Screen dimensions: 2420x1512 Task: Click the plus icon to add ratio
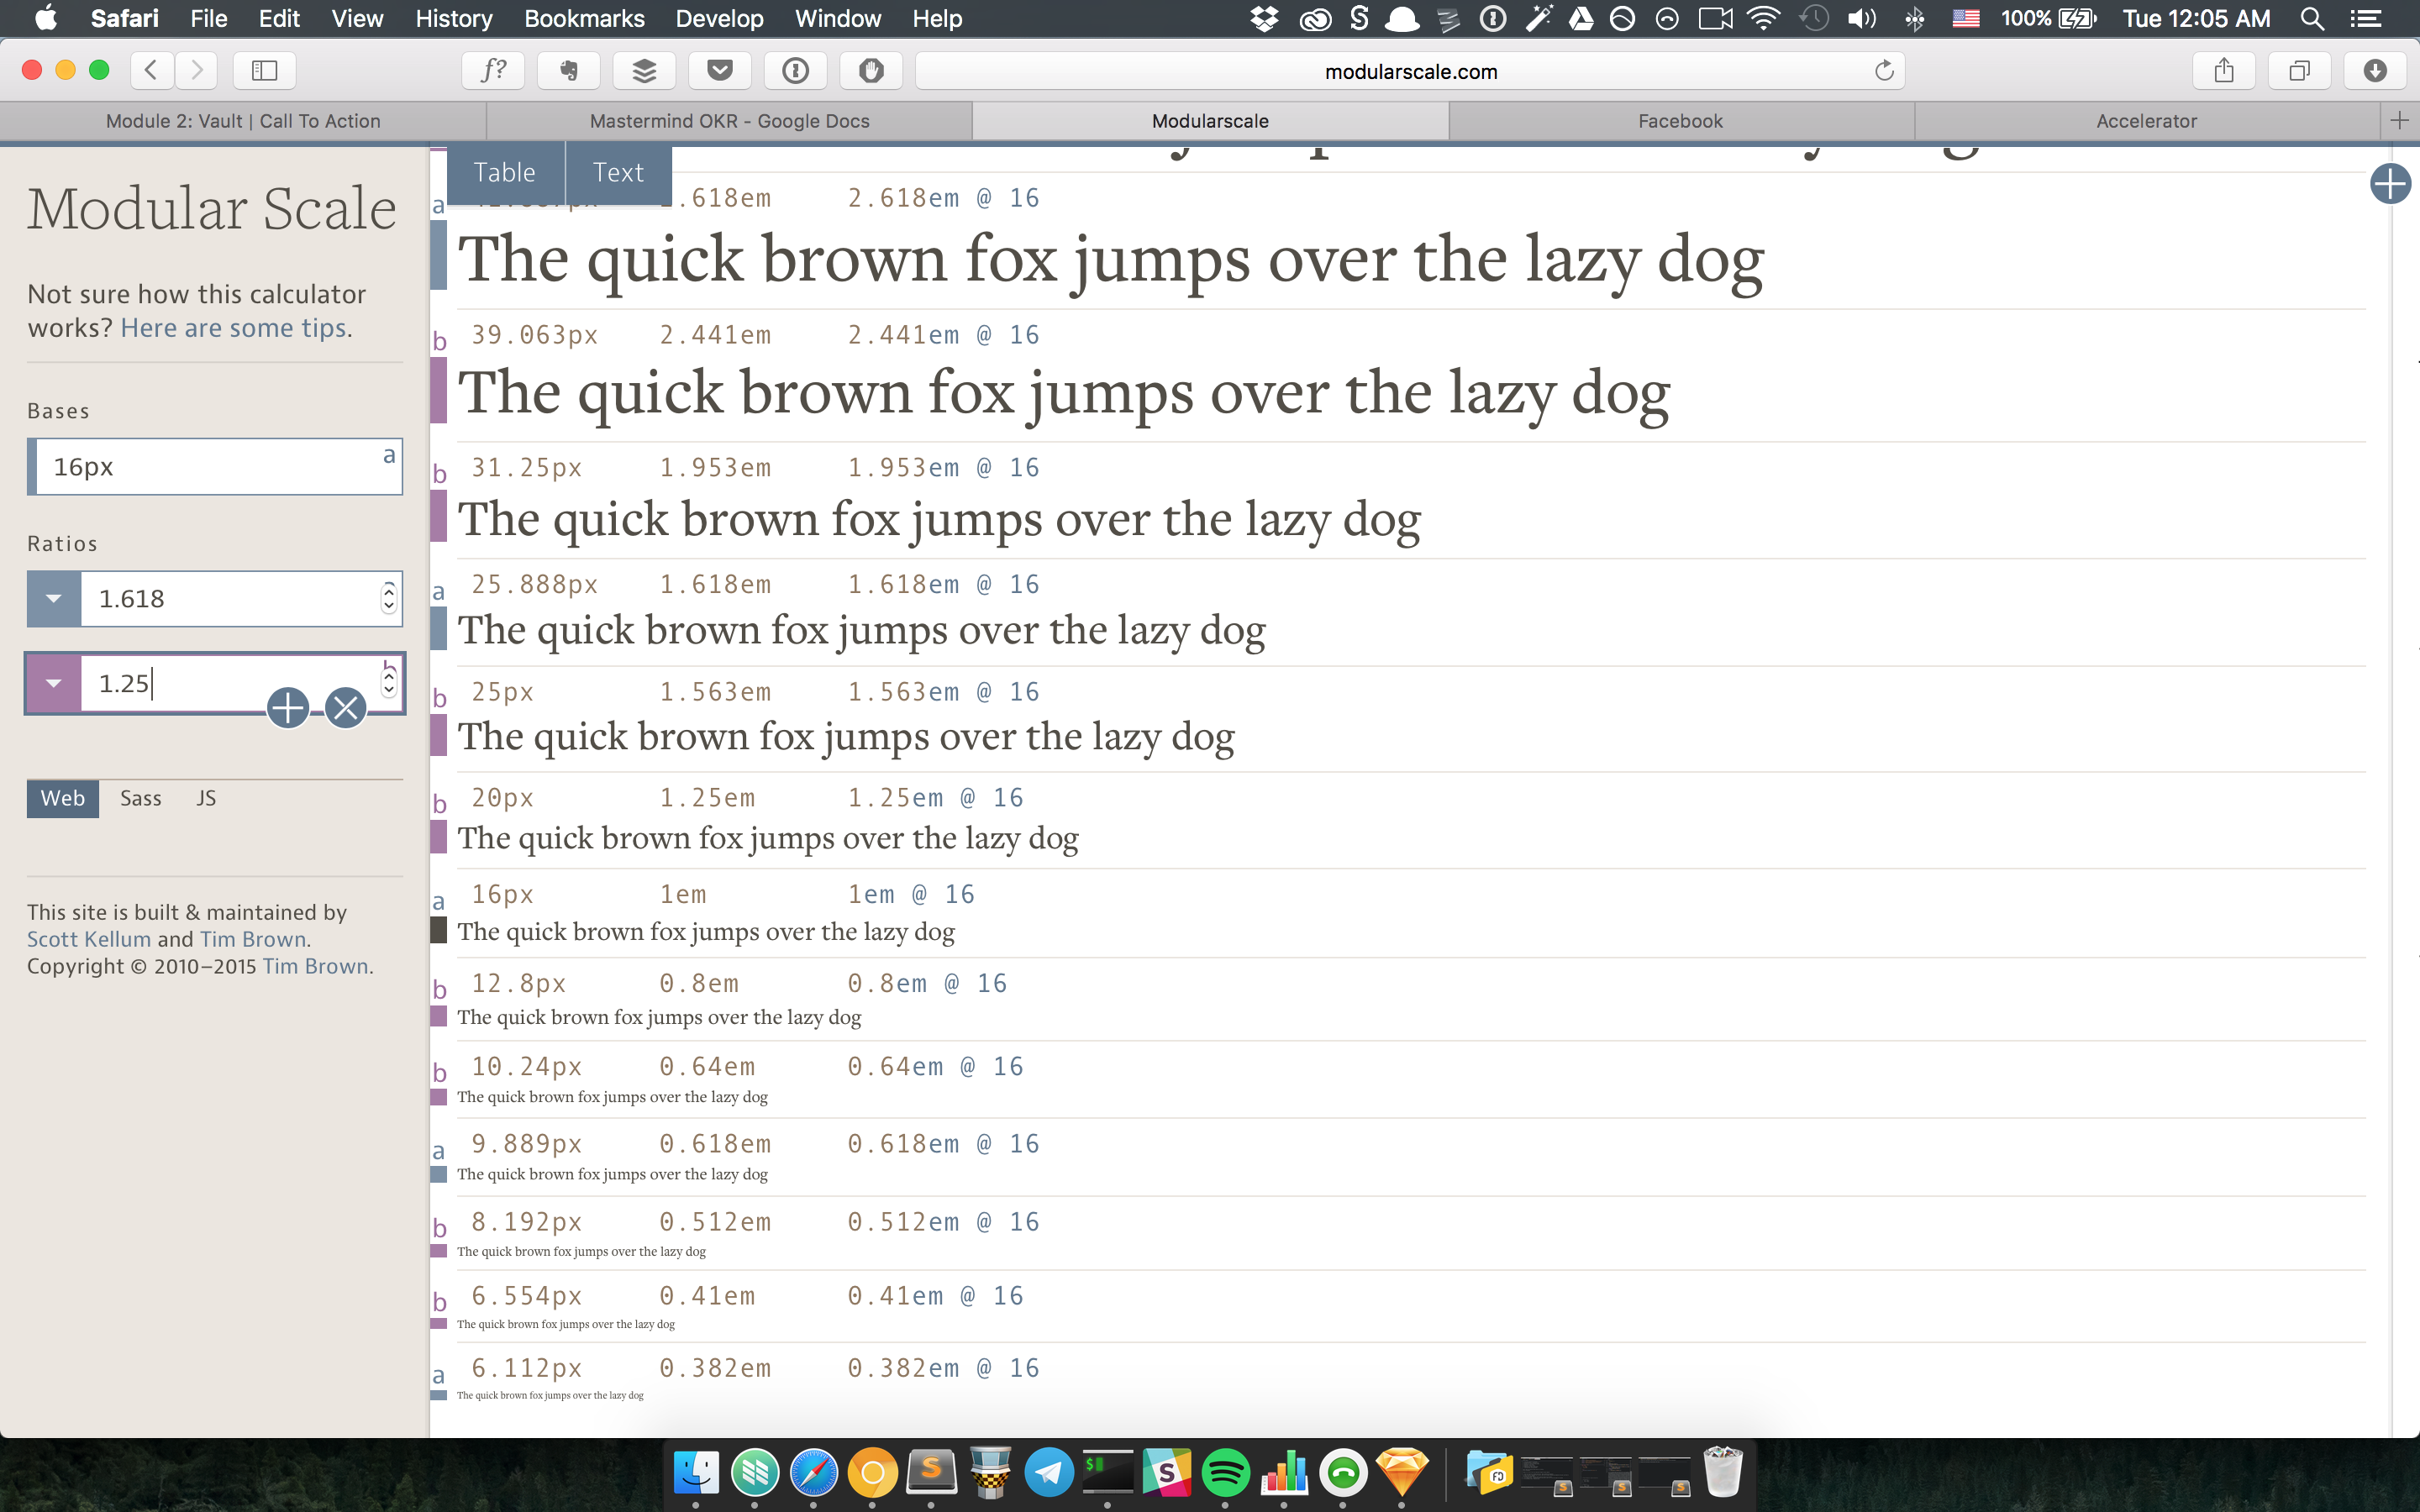(288, 708)
